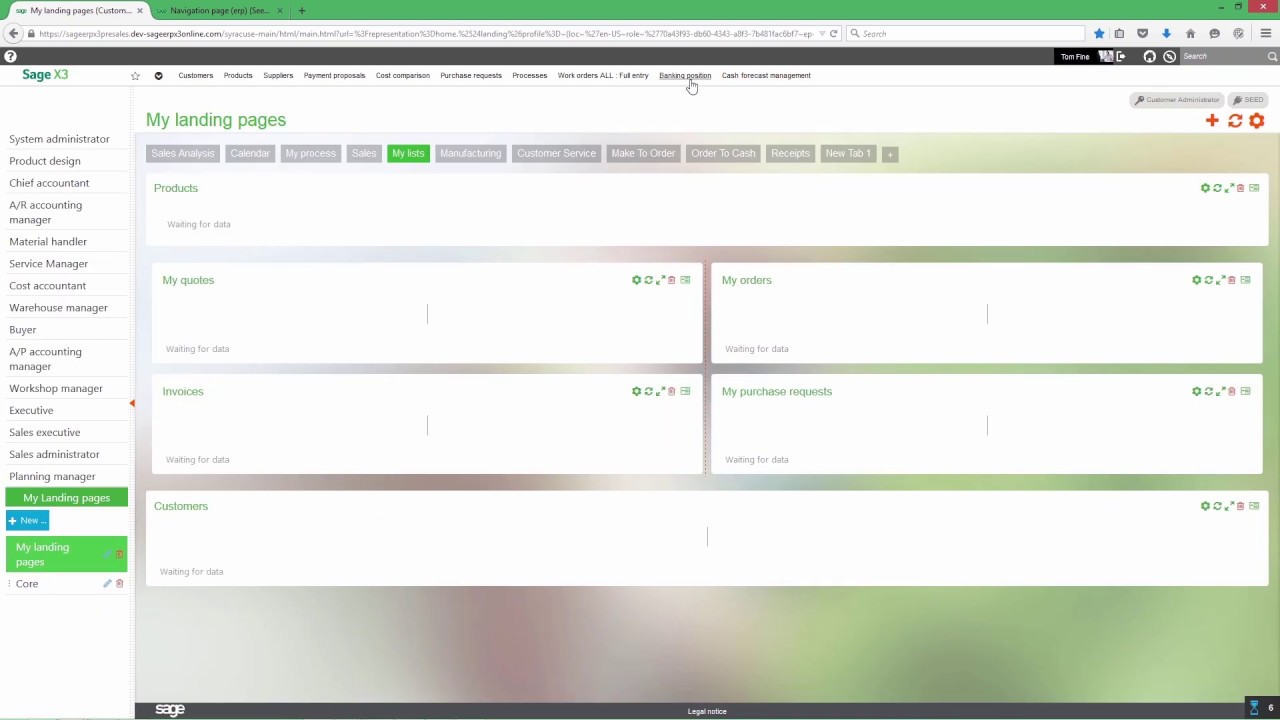Collapse the left sidebar red arrow
The width and height of the screenshot is (1280, 720).
131,403
